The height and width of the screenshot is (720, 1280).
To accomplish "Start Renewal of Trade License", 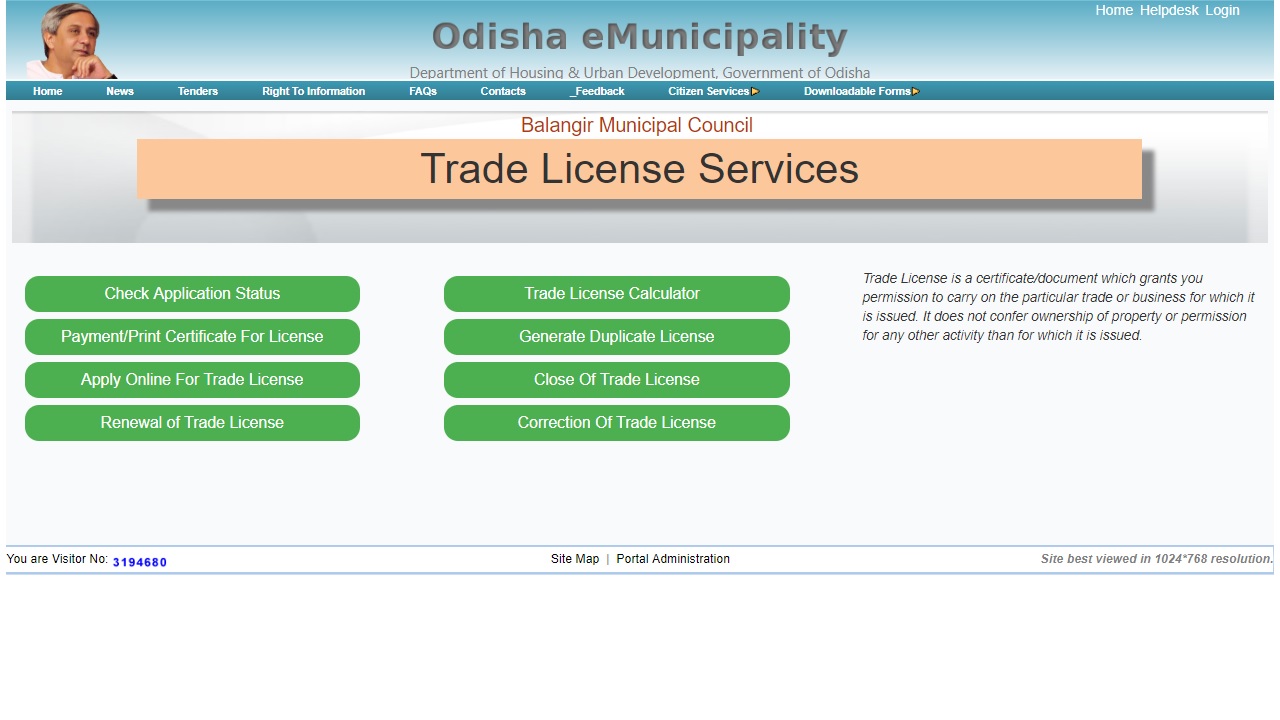I will [x=192, y=423].
